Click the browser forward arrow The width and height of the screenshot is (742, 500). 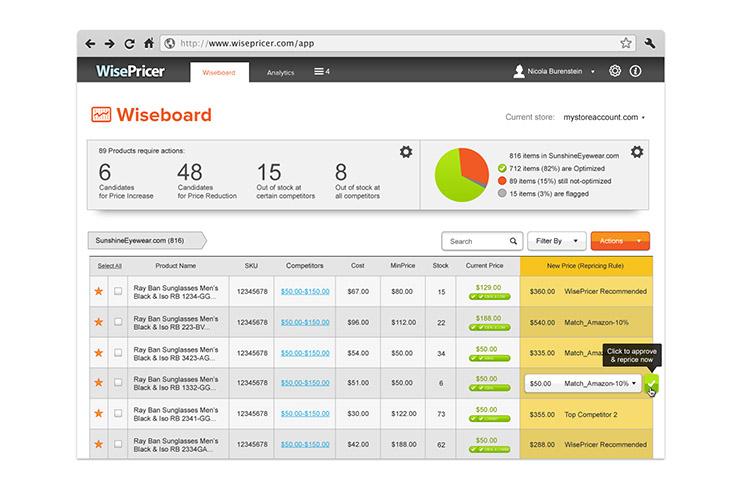coord(110,44)
